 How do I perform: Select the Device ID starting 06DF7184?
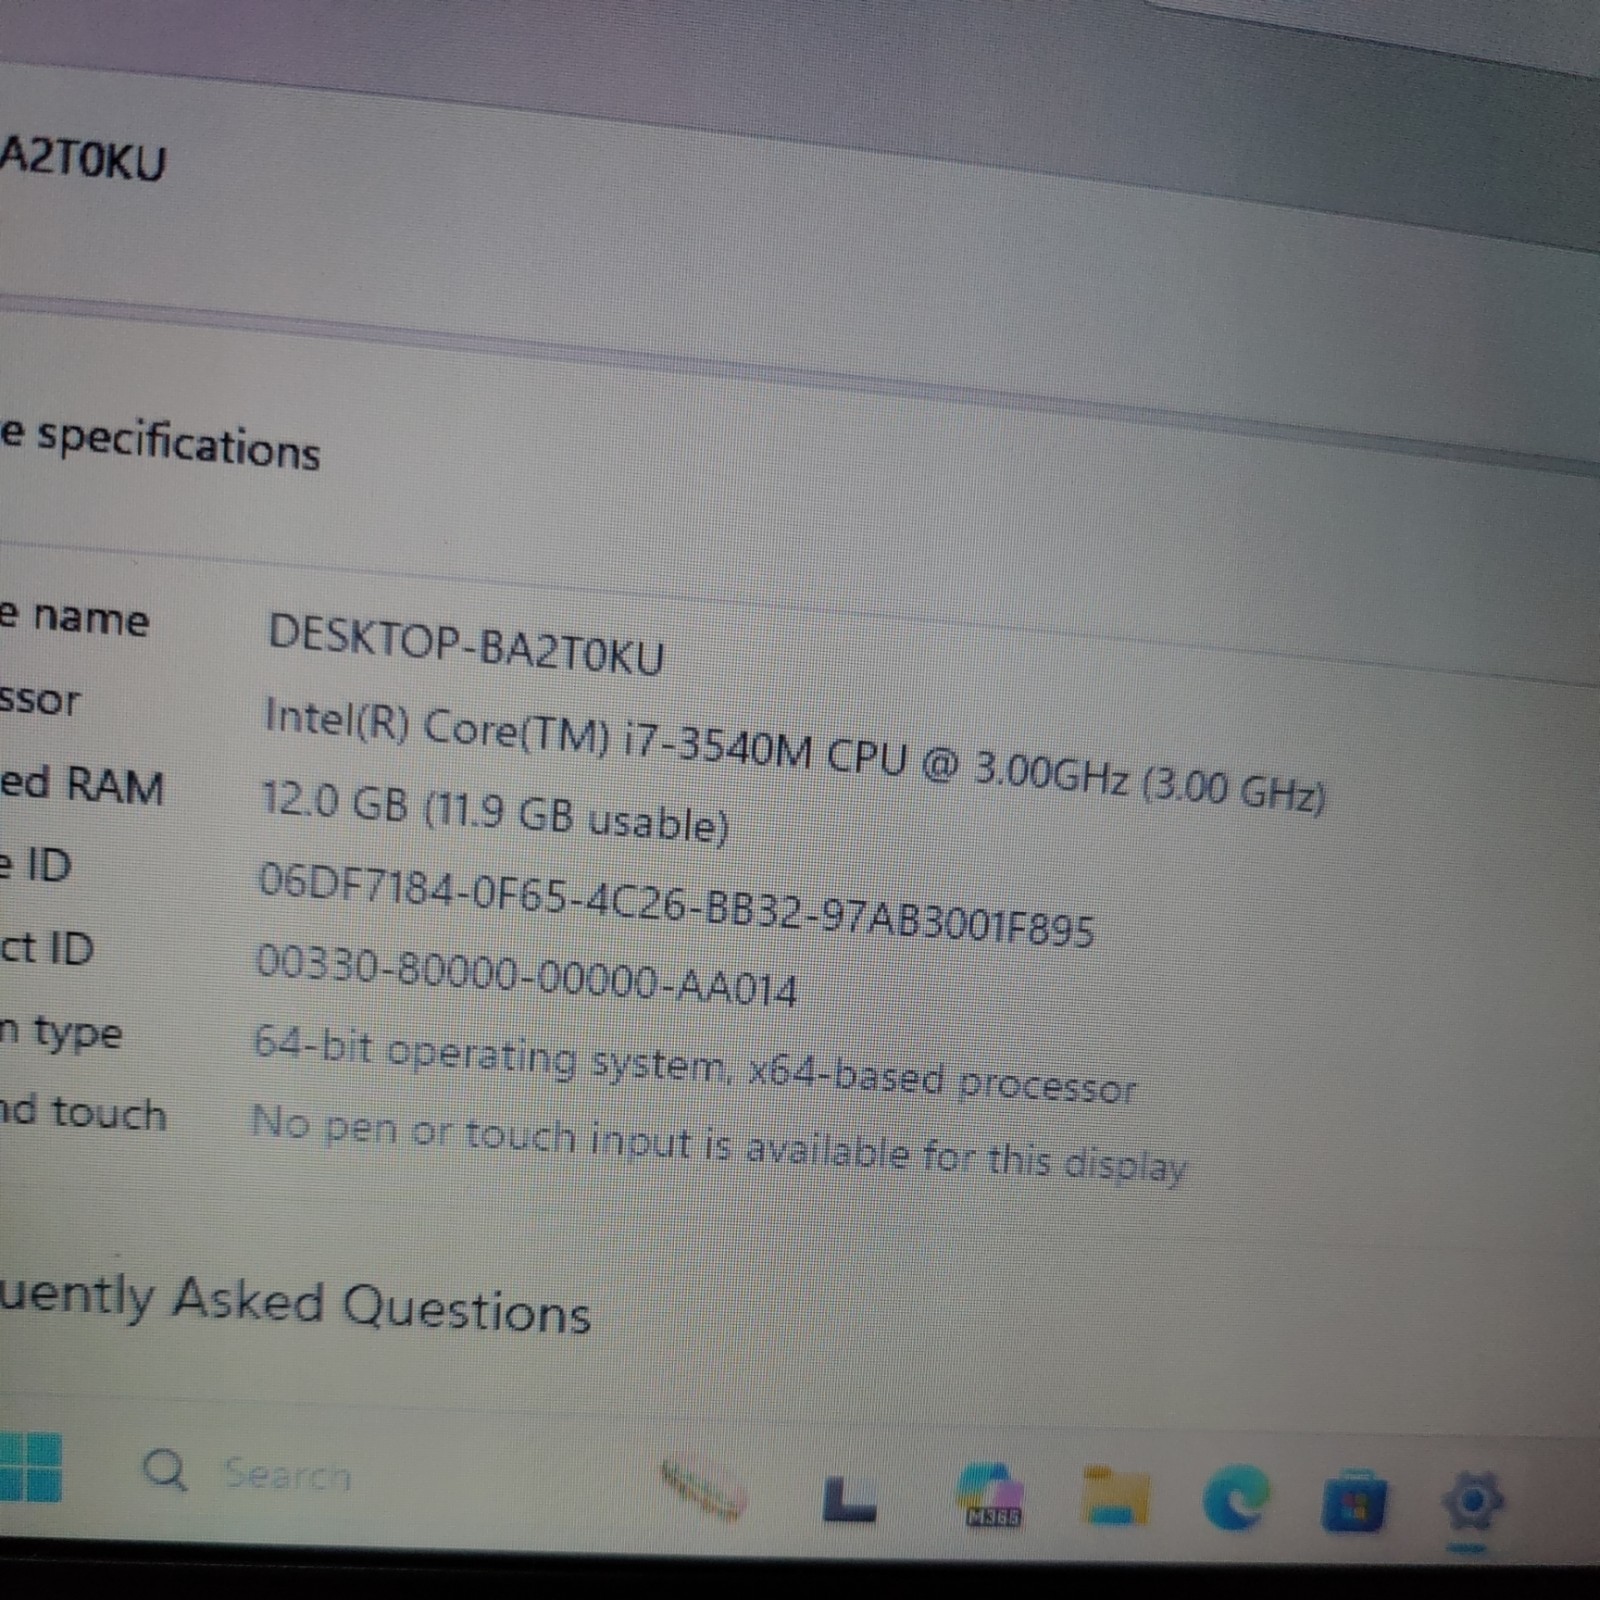(676, 905)
